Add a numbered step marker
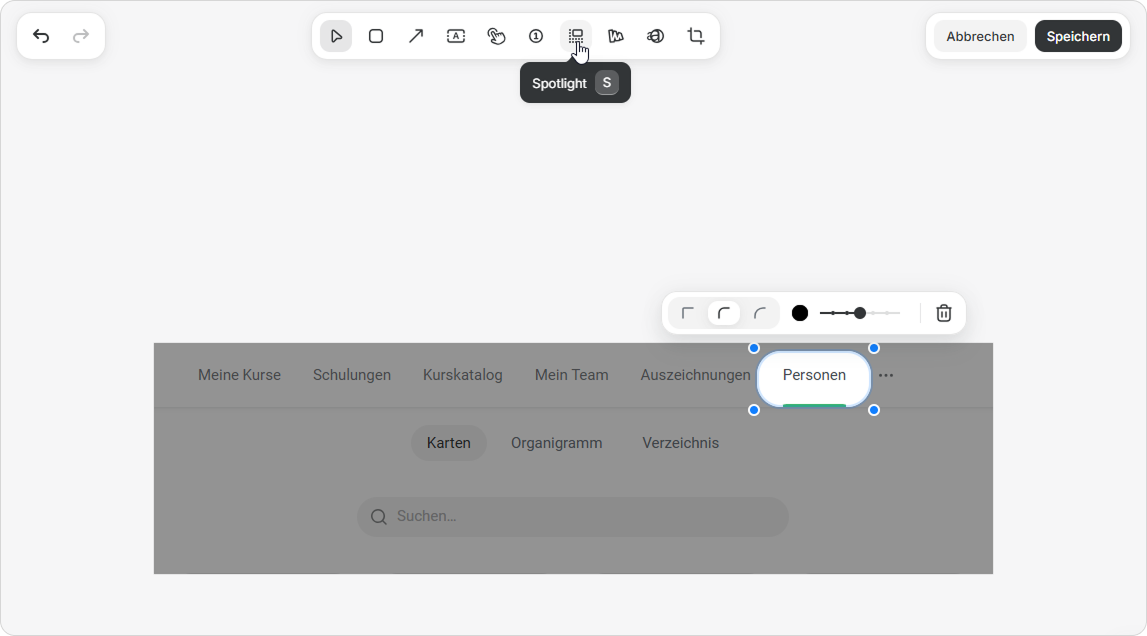1147x636 pixels. coord(536,36)
